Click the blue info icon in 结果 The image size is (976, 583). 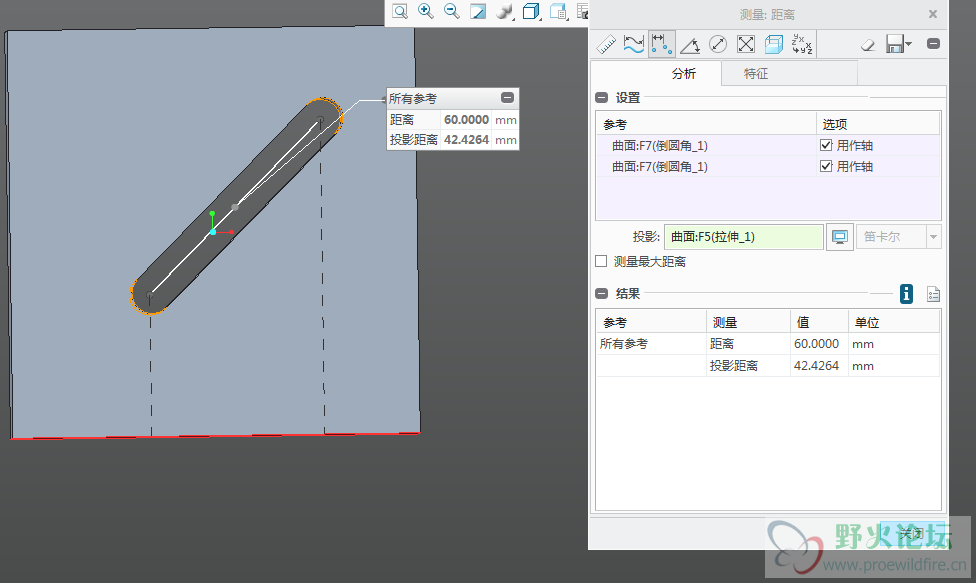click(906, 294)
